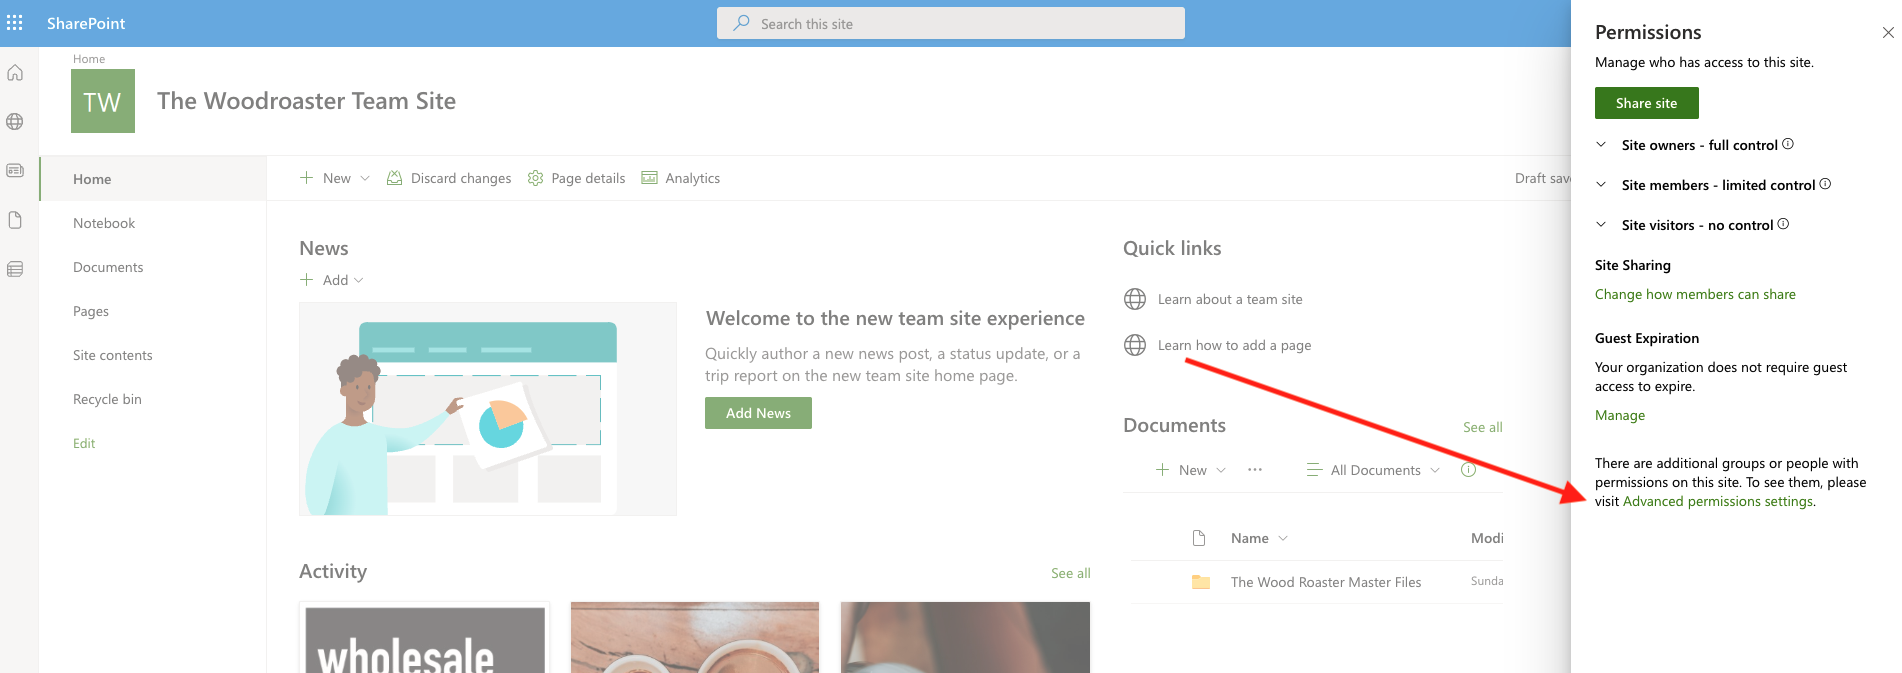The image size is (1902, 673).
Task: Click Manage under Guest Expiration
Action: pyautogui.click(x=1620, y=415)
